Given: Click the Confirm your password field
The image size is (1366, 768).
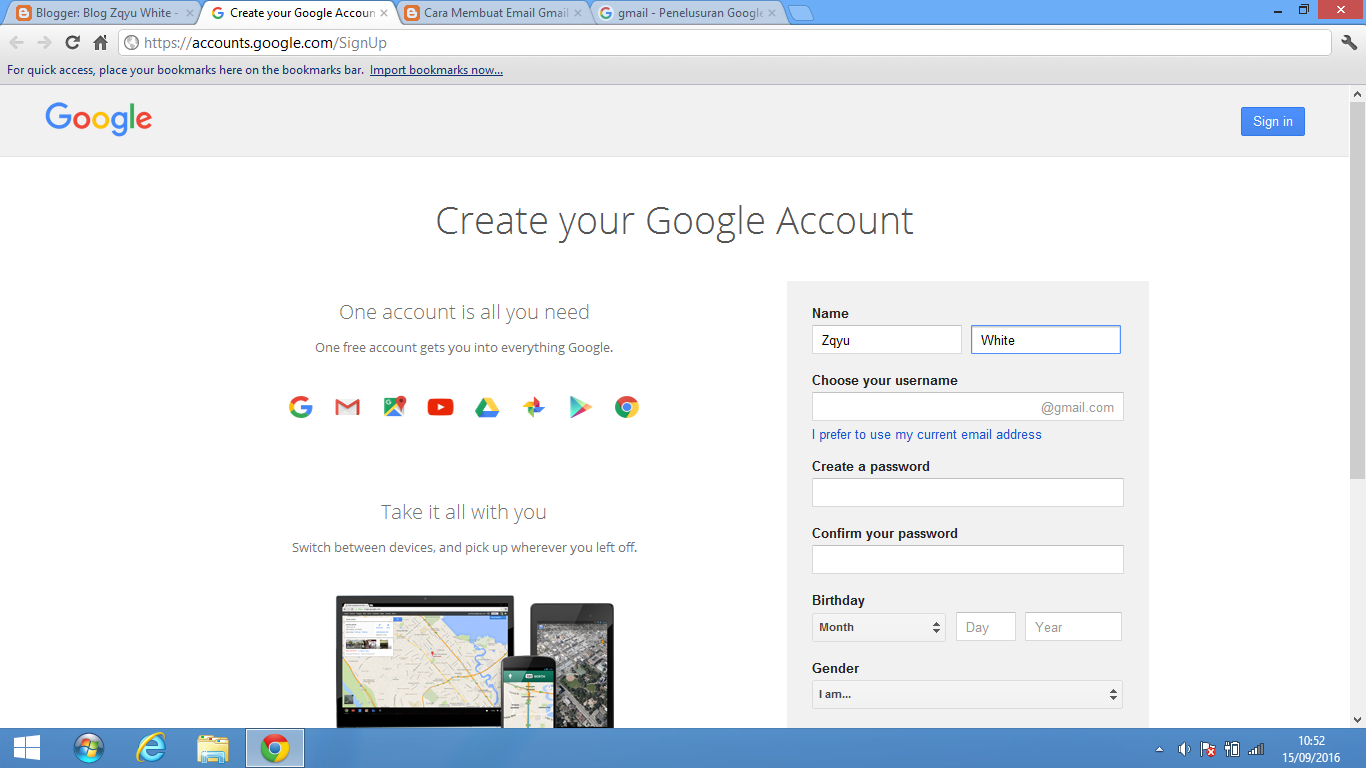Looking at the screenshot, I should (968, 559).
